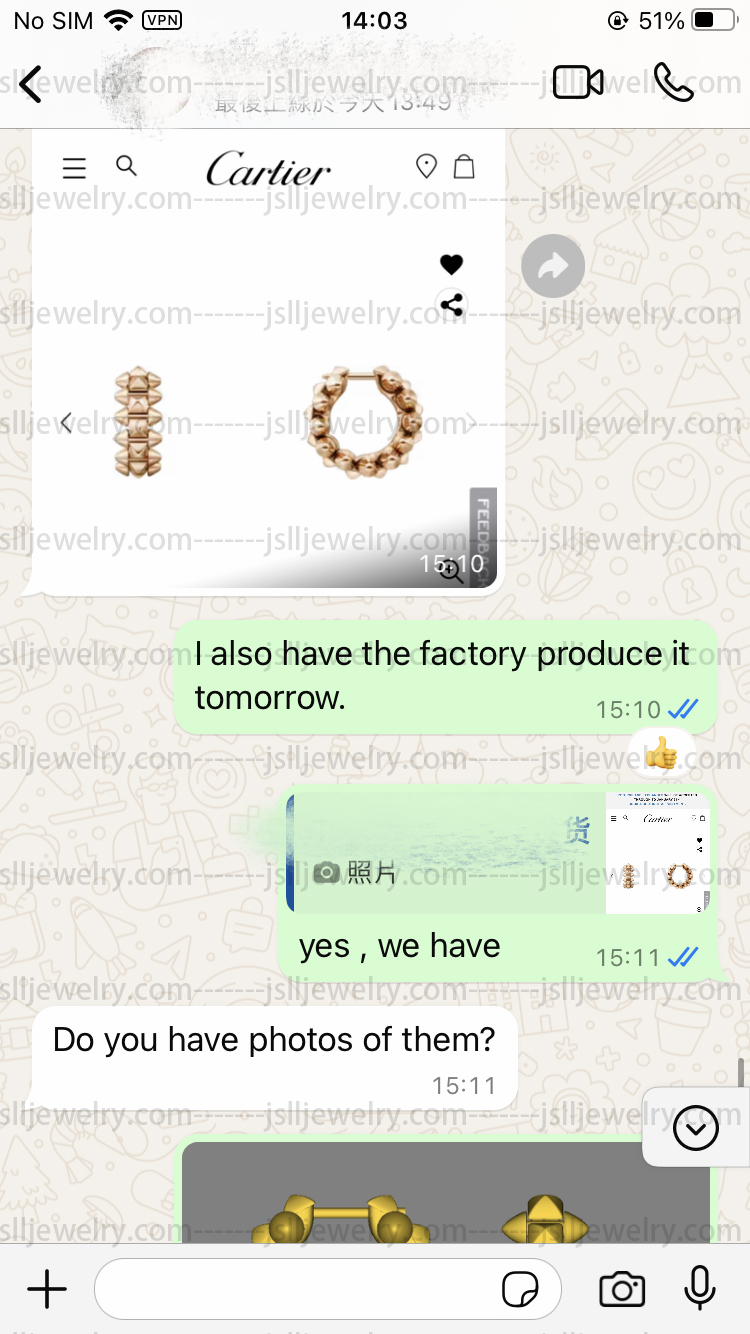750x1334 pixels.
Task: Open the camera from the input bar
Action: point(622,1289)
